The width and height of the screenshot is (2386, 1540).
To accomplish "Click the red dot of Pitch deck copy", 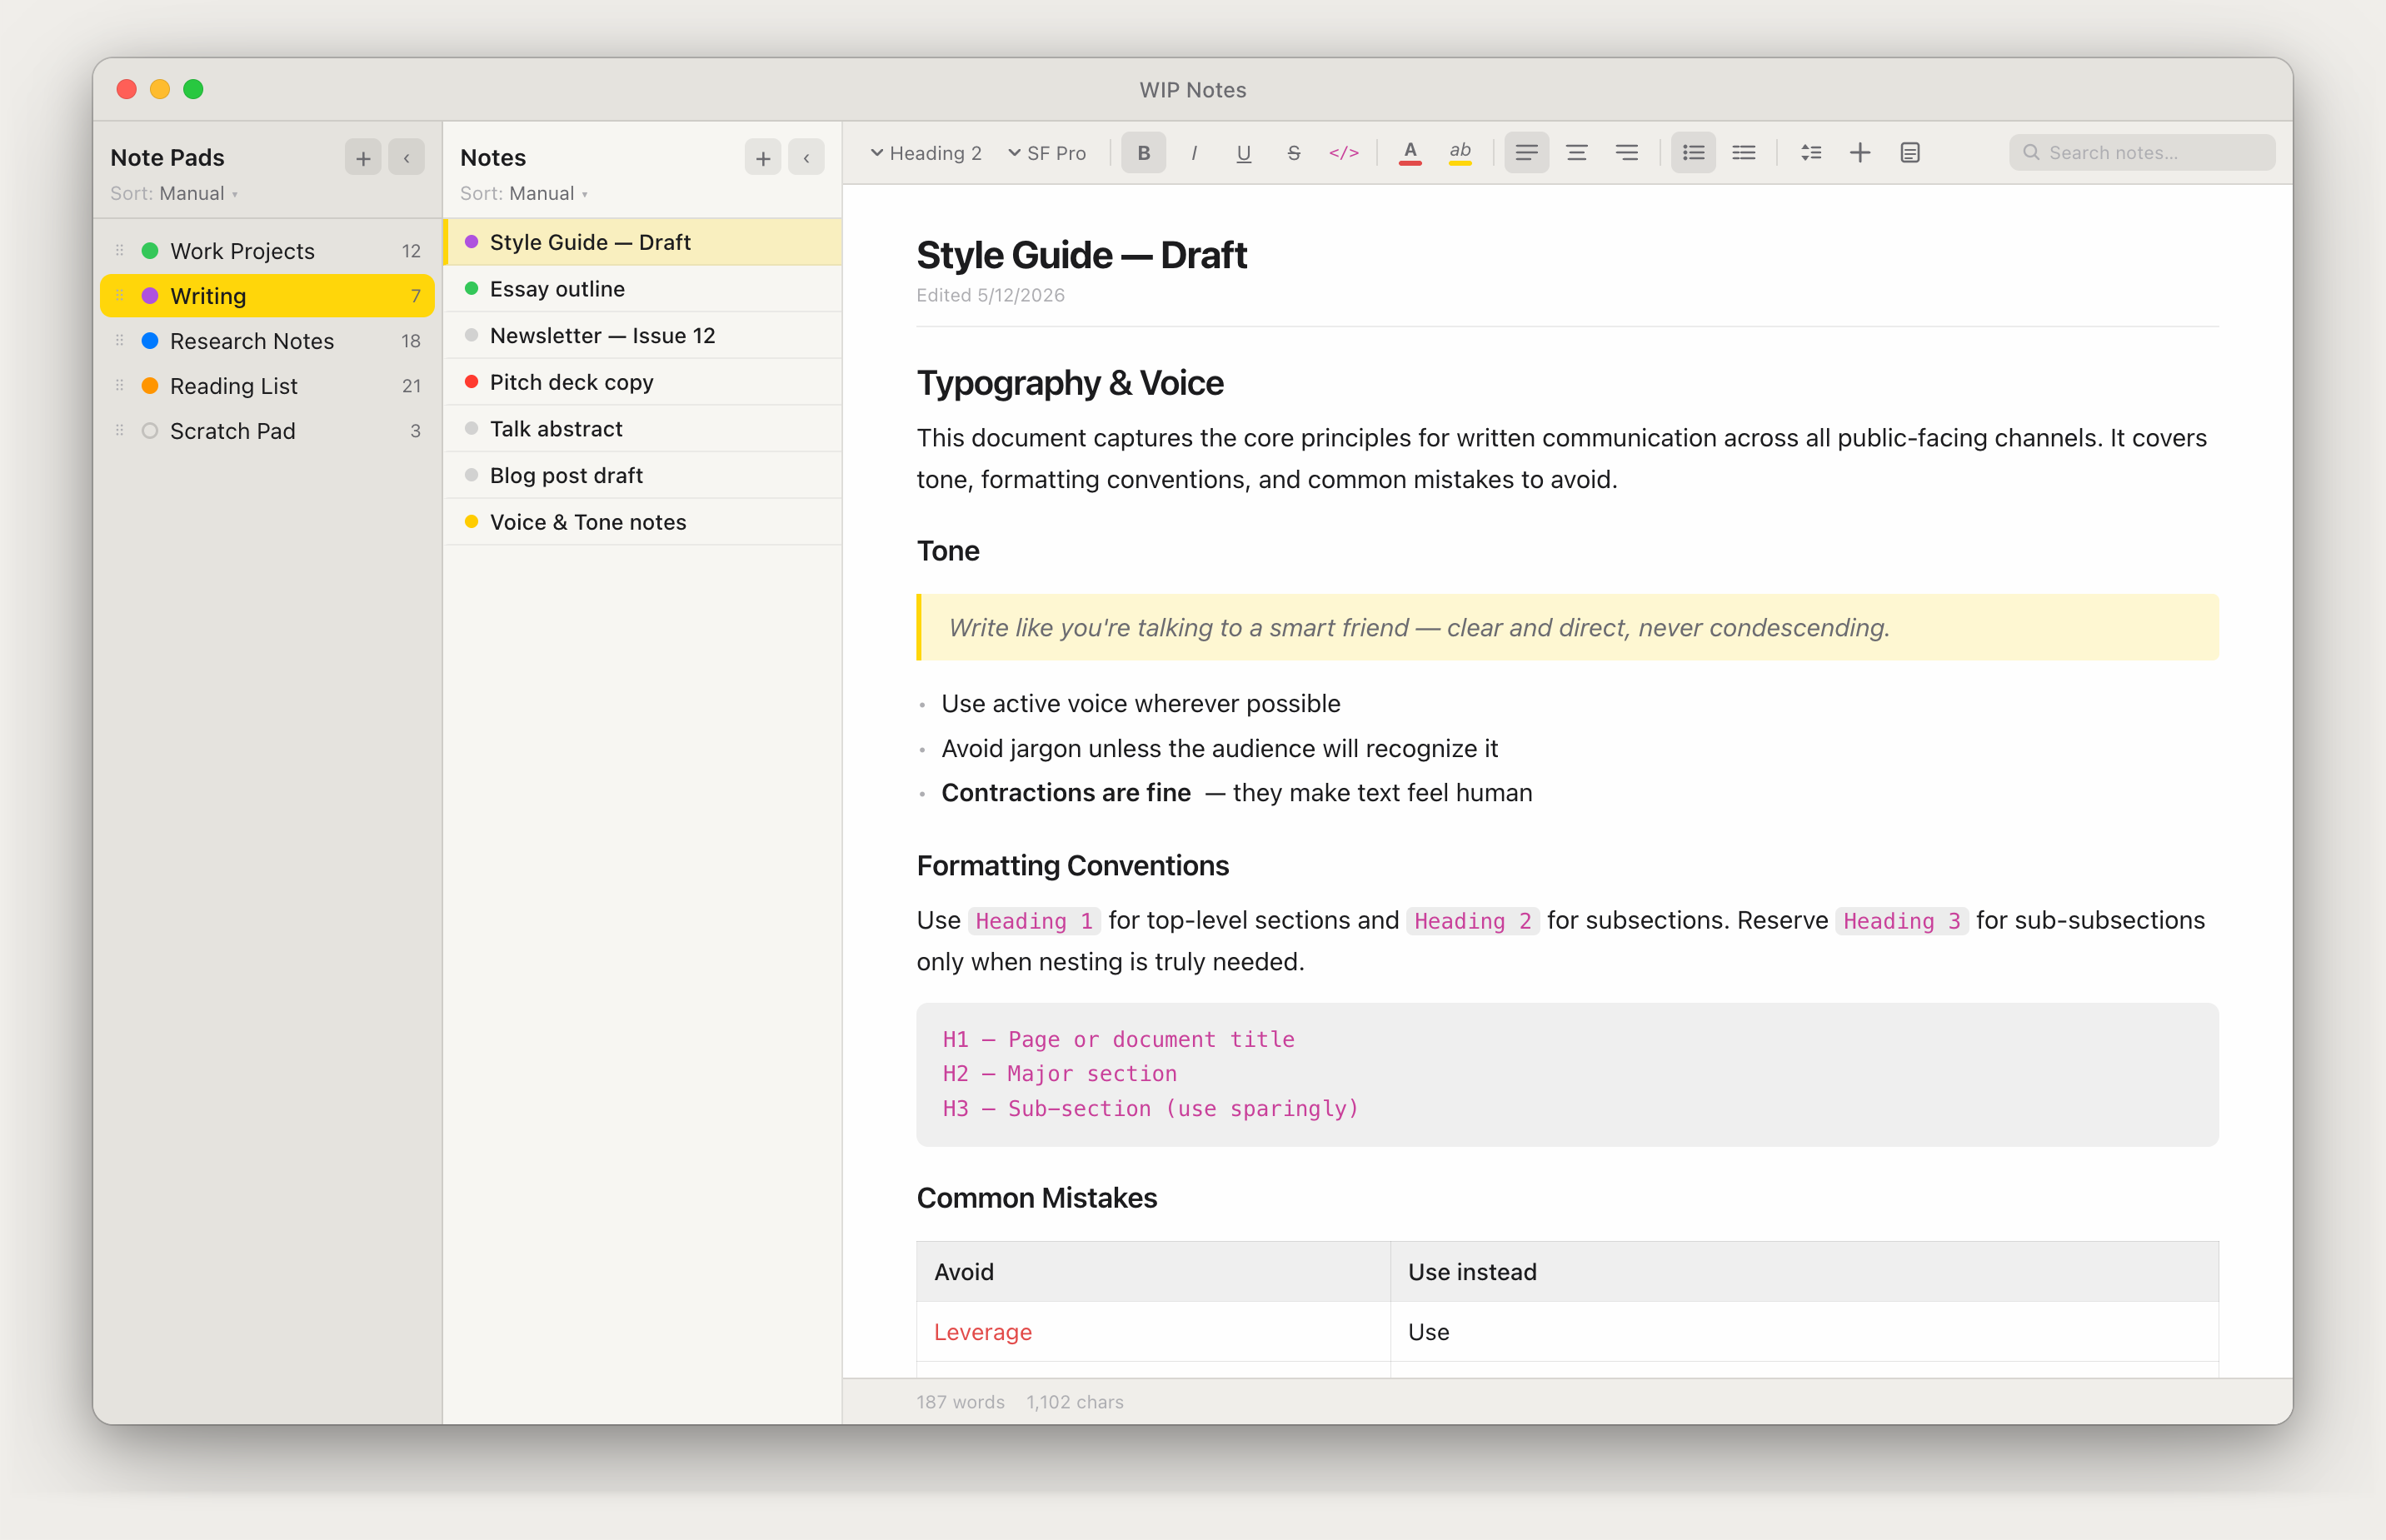I will [x=471, y=382].
